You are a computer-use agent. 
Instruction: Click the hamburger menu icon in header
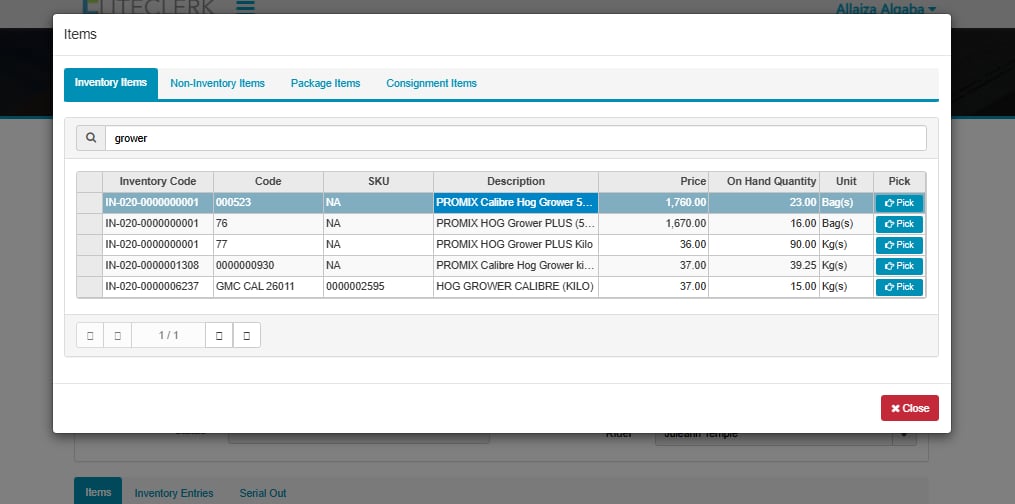[x=245, y=6]
